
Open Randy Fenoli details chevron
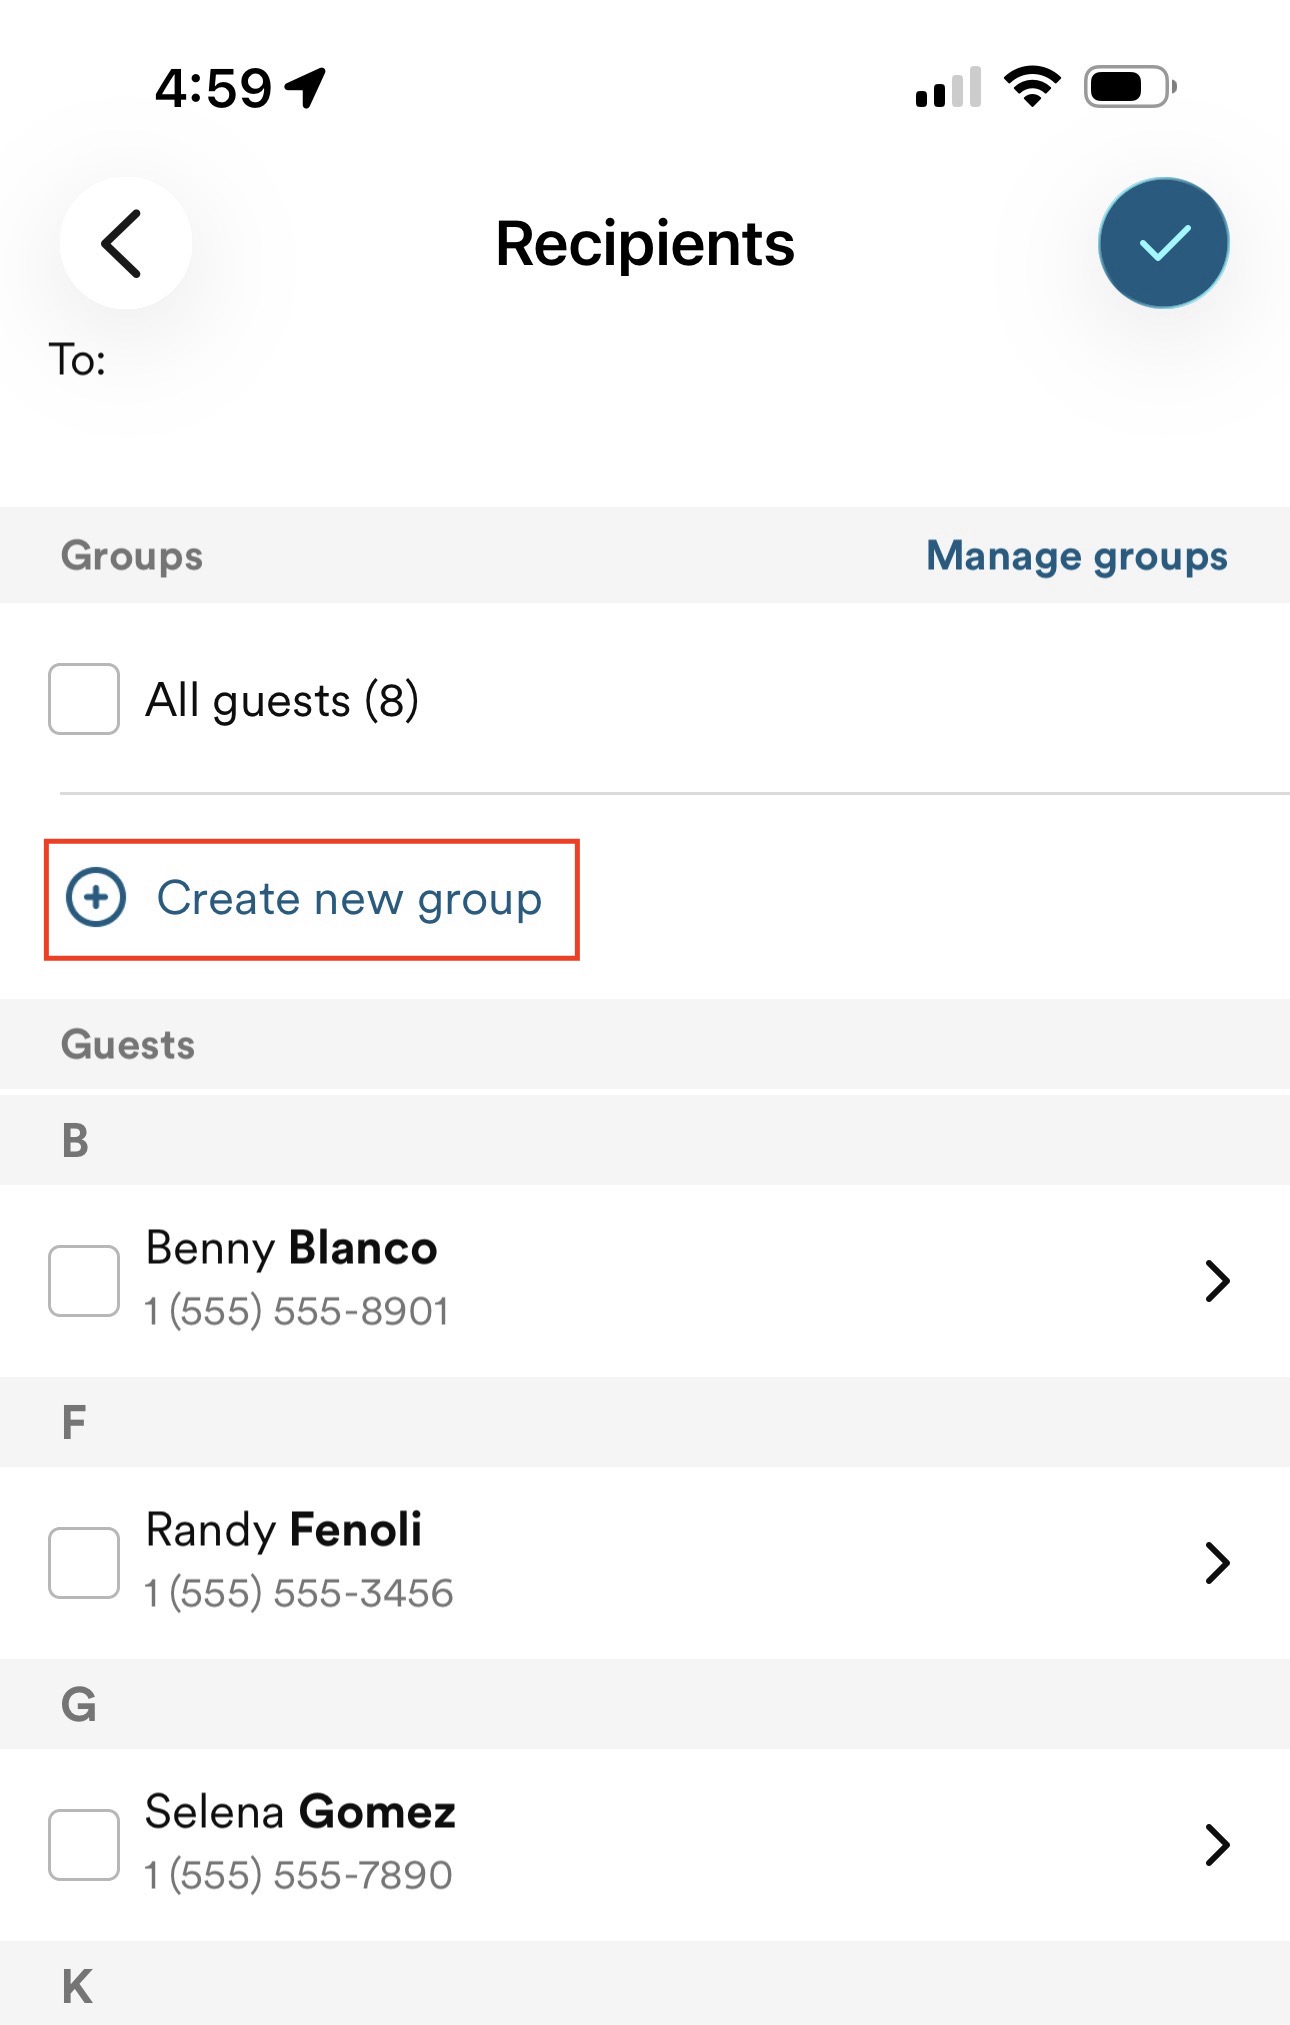[1216, 1562]
